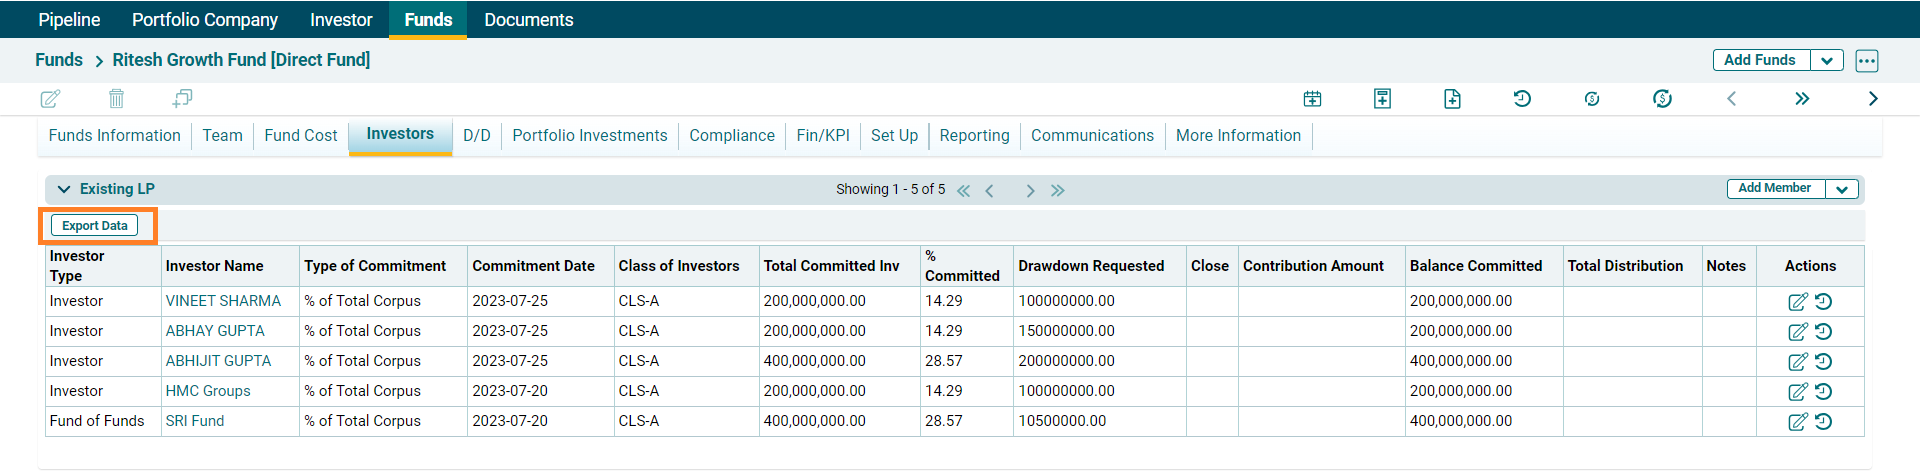Switch to the Portfolio Investments tab
The height and width of the screenshot is (471, 1920).
(x=589, y=136)
